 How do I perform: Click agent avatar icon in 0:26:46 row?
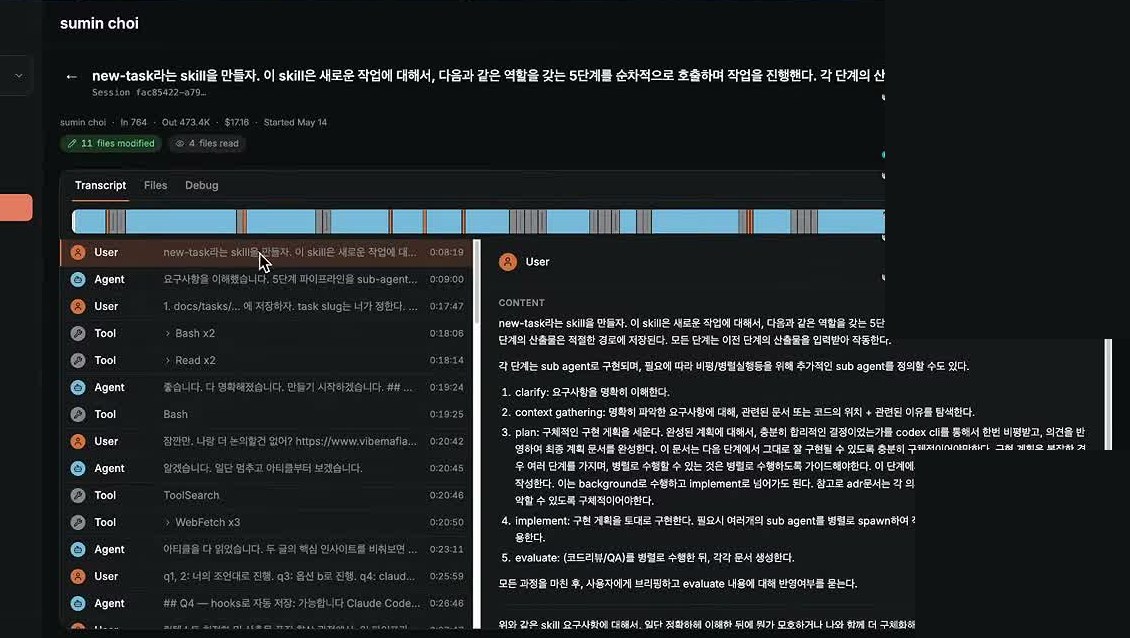pyautogui.click(x=78, y=603)
